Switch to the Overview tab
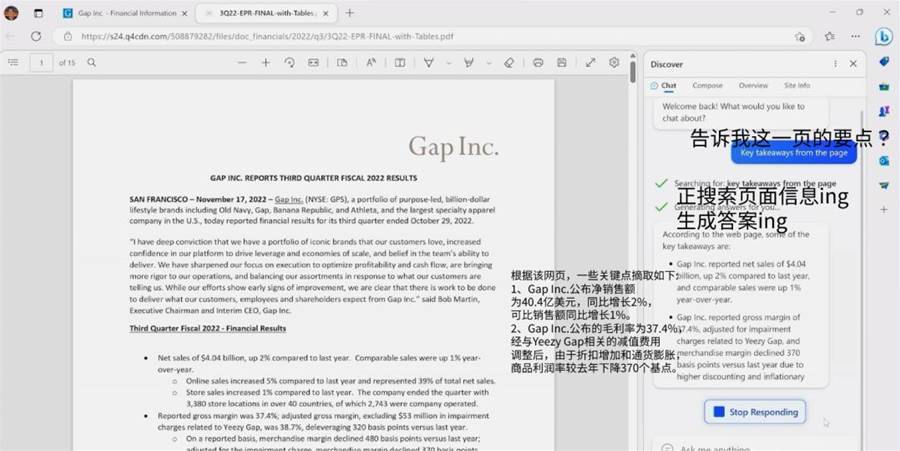The width and height of the screenshot is (900, 451). 753,85
